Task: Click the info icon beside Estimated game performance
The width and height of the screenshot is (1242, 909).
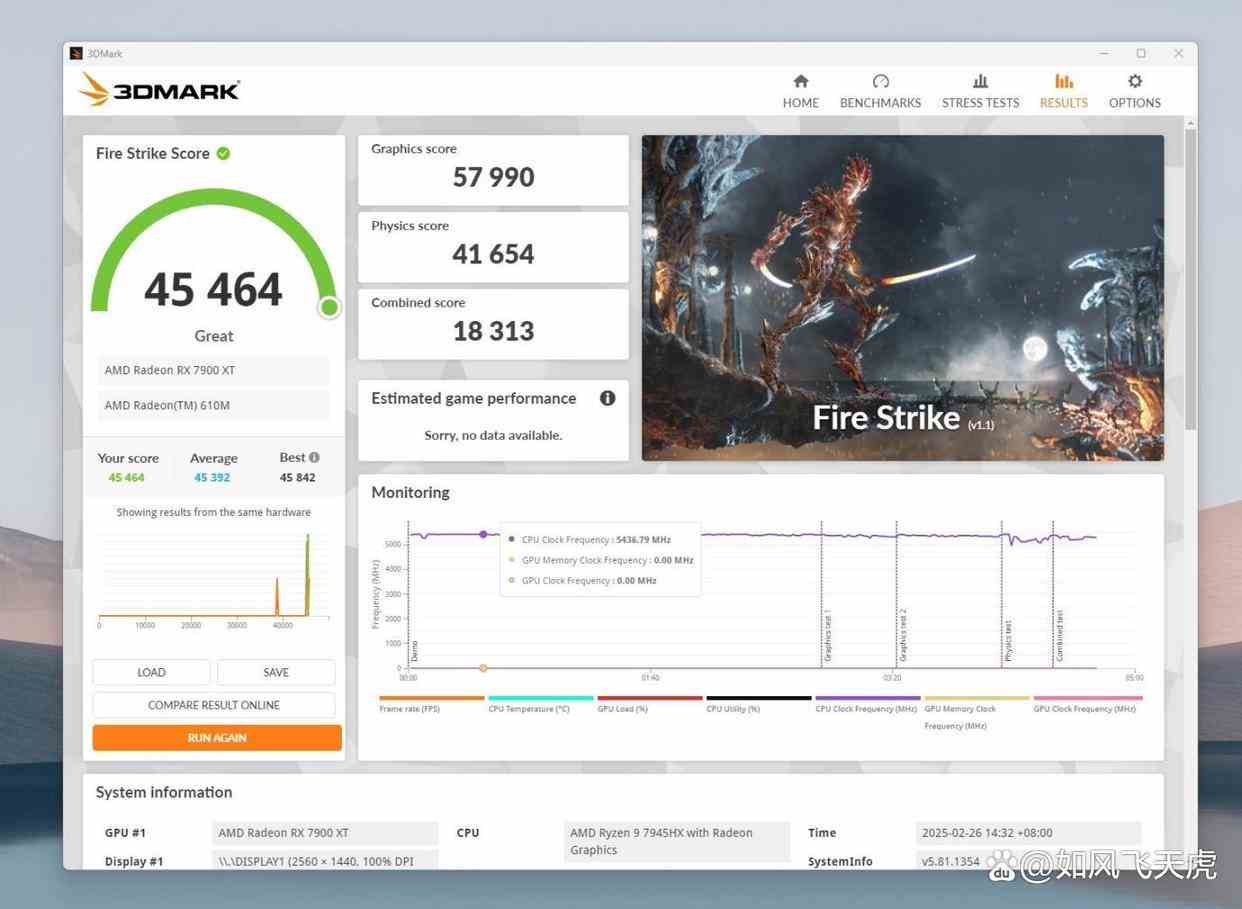Action: point(607,398)
